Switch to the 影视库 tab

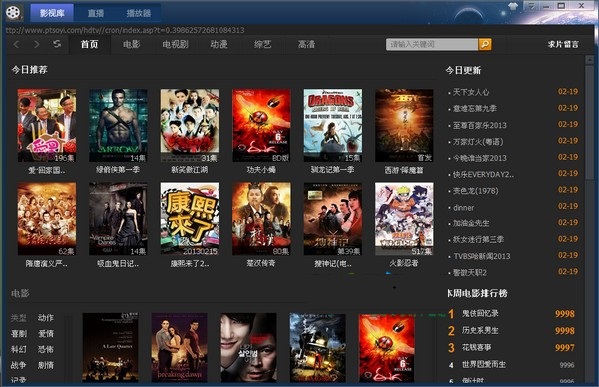52,13
